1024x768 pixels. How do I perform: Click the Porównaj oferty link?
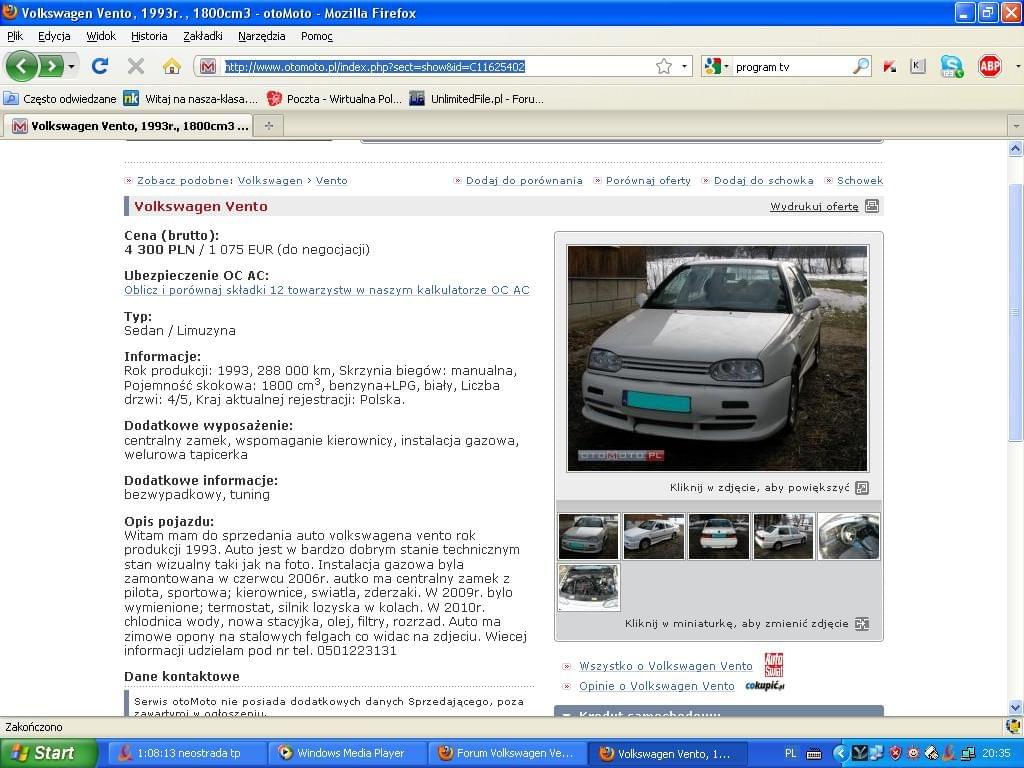(648, 181)
